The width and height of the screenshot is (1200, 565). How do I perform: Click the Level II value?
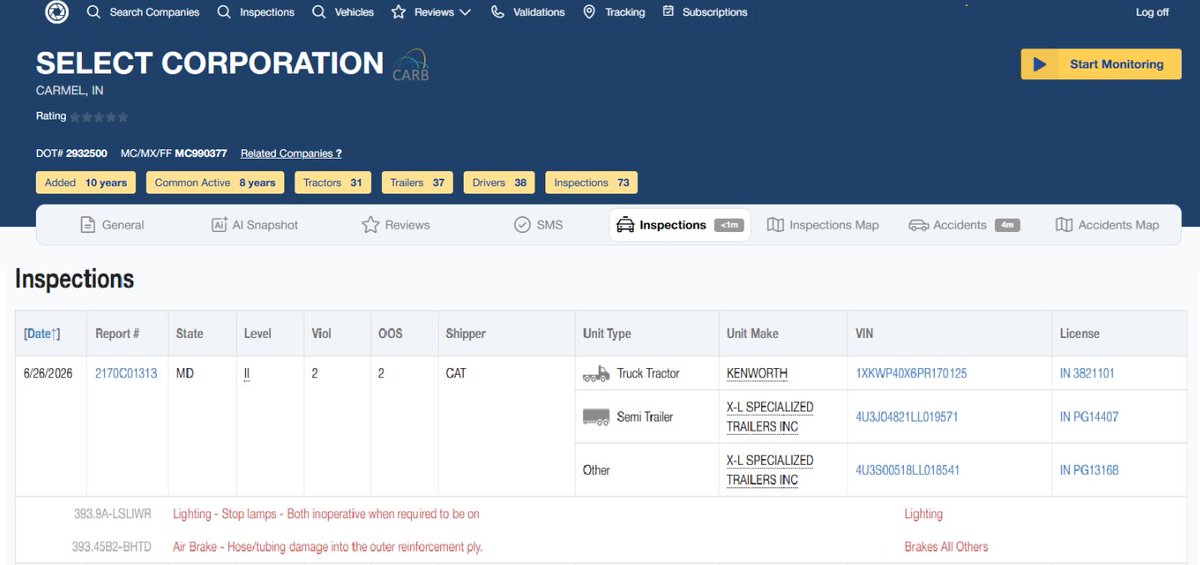click(247, 373)
